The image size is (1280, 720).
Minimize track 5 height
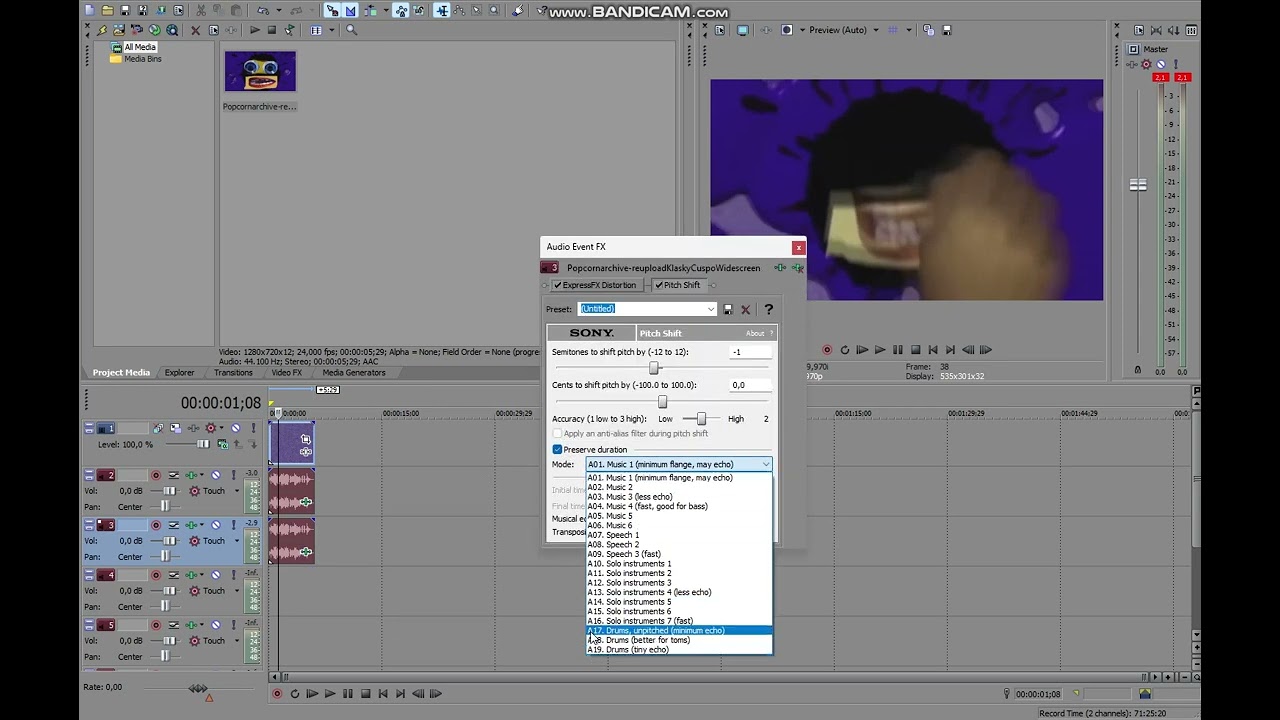coord(89,622)
